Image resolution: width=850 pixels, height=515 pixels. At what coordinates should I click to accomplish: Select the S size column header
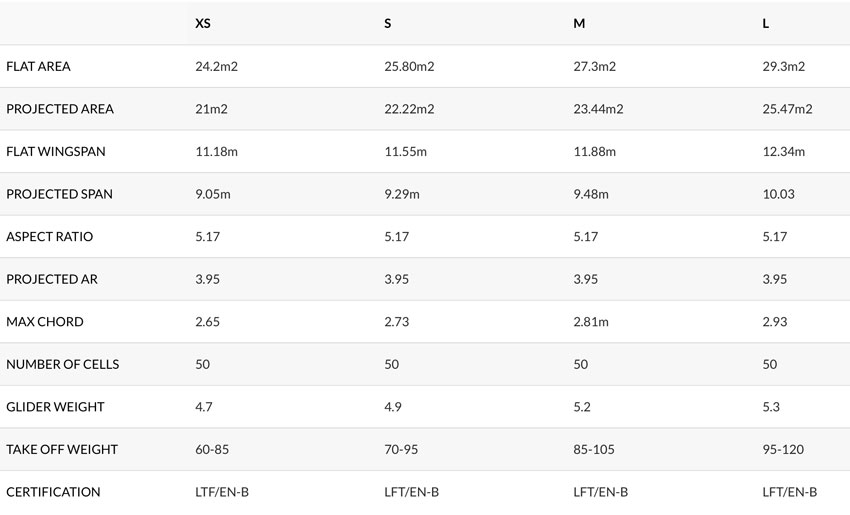pos(388,23)
